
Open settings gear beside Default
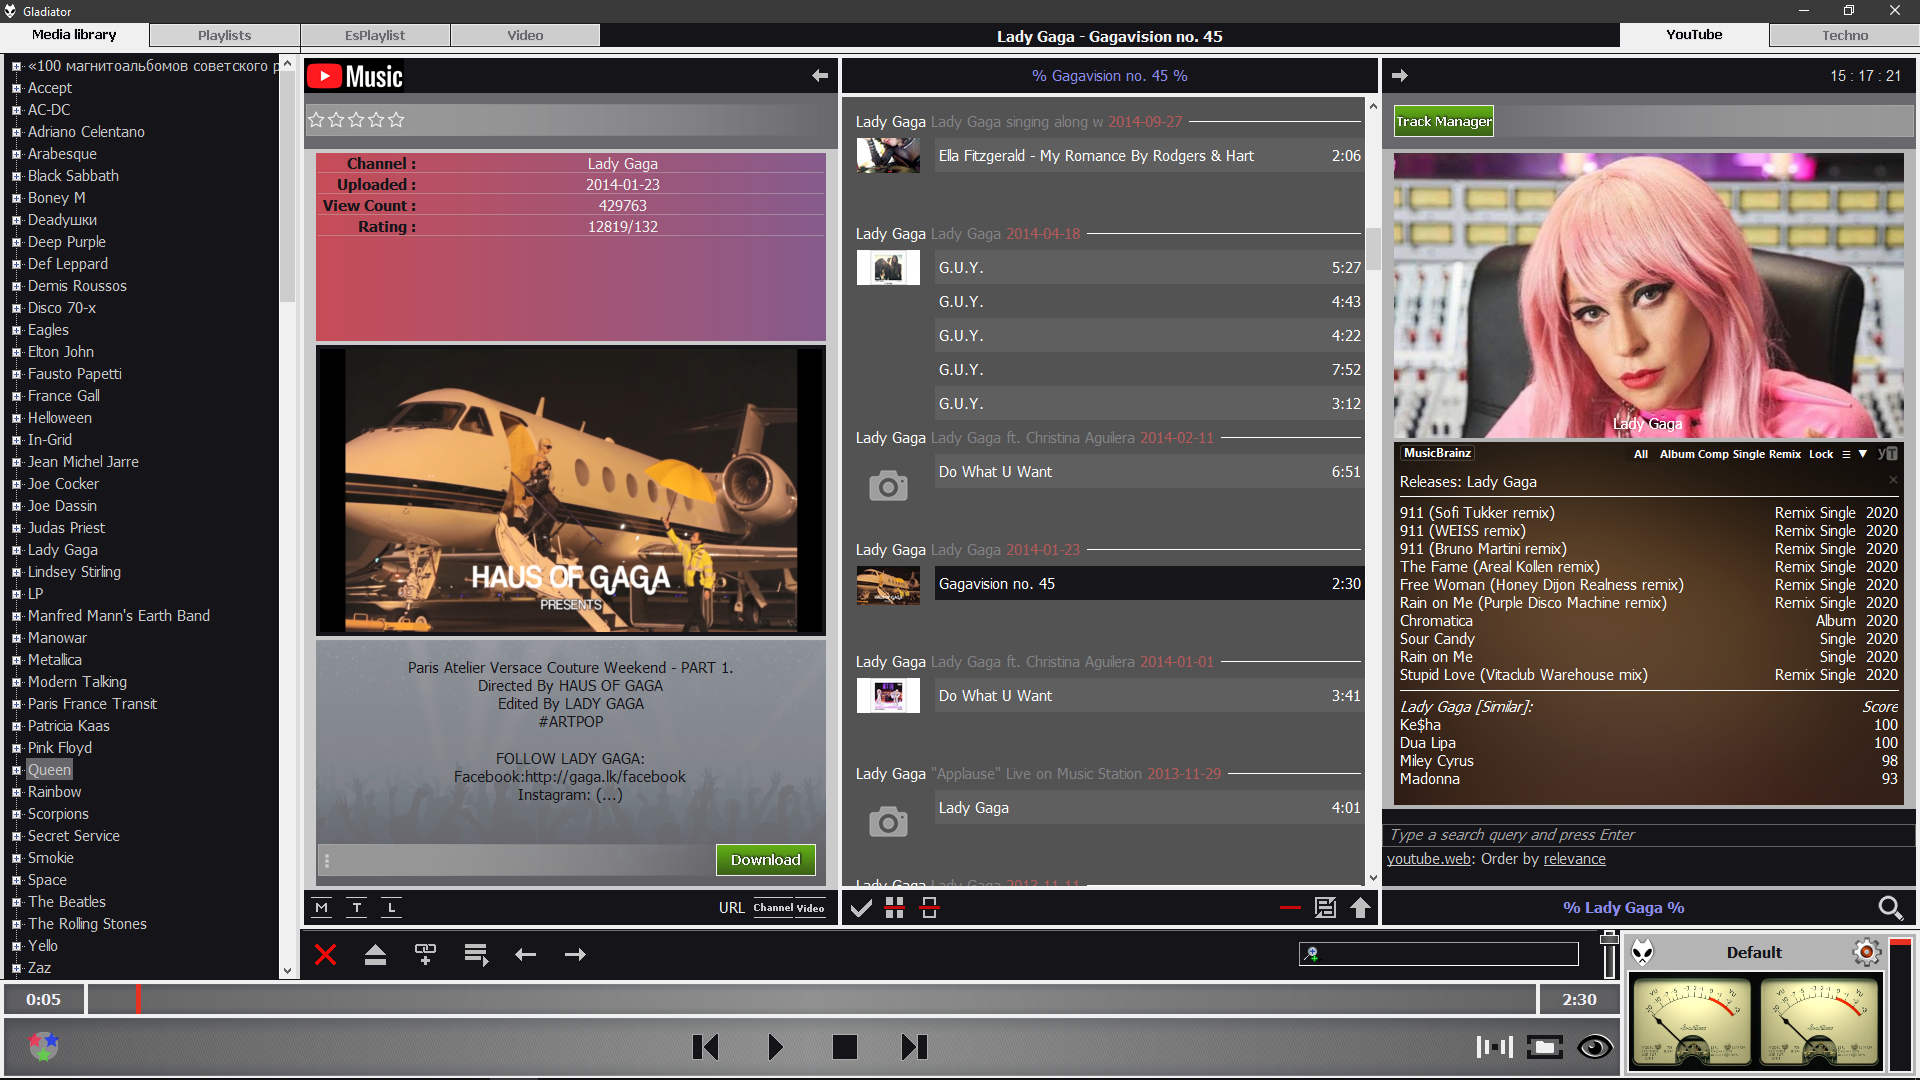pos(1866,952)
